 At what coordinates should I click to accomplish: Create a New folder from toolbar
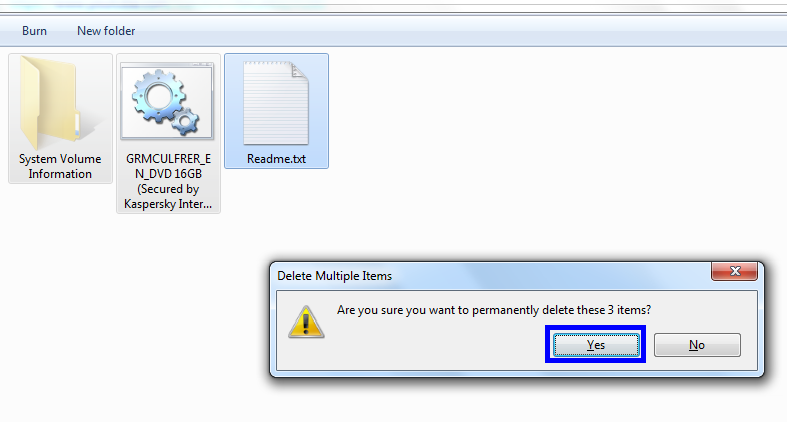click(106, 31)
